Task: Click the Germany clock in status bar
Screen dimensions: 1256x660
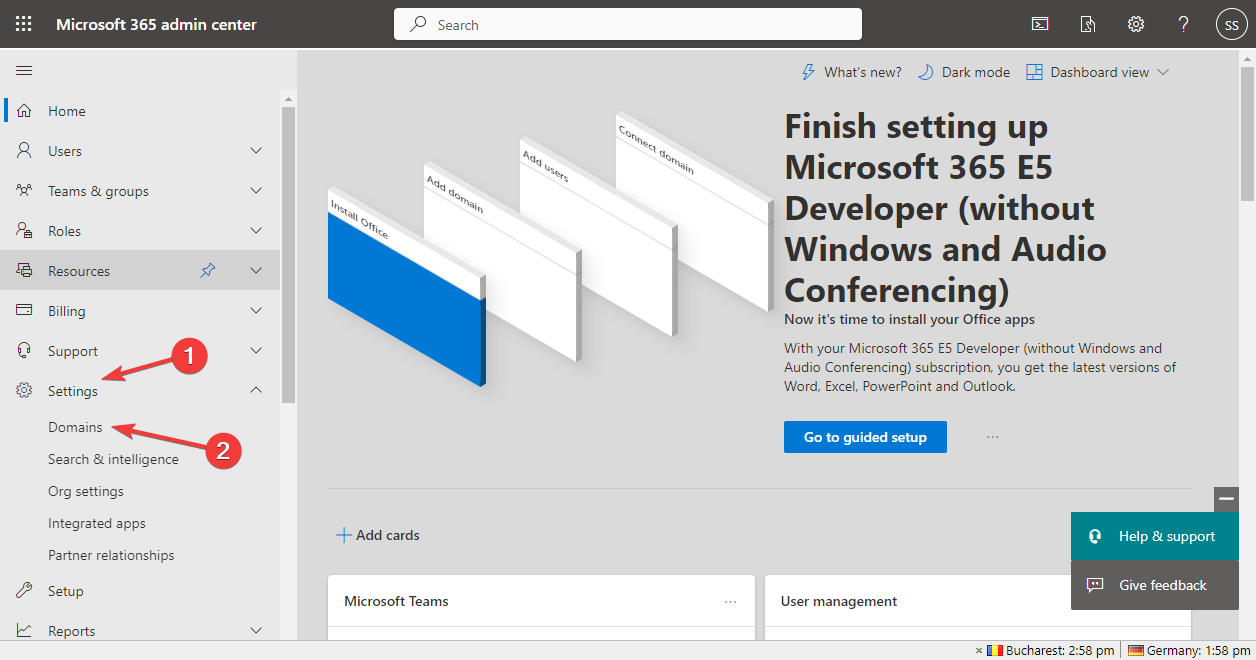Action: click(1188, 650)
